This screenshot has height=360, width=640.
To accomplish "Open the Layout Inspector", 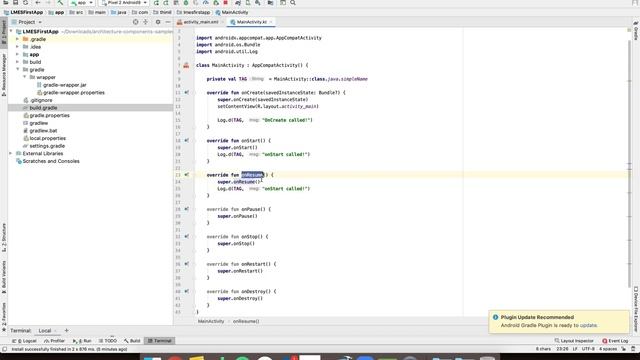I will [574, 341].
